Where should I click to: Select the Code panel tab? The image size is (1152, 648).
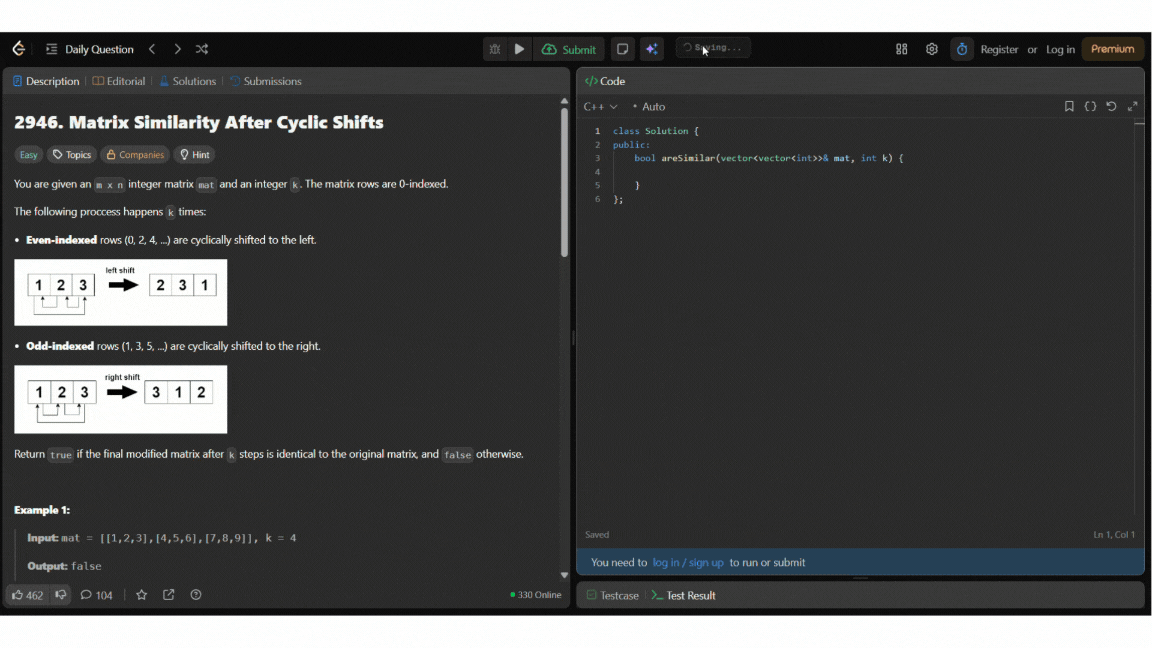605,81
